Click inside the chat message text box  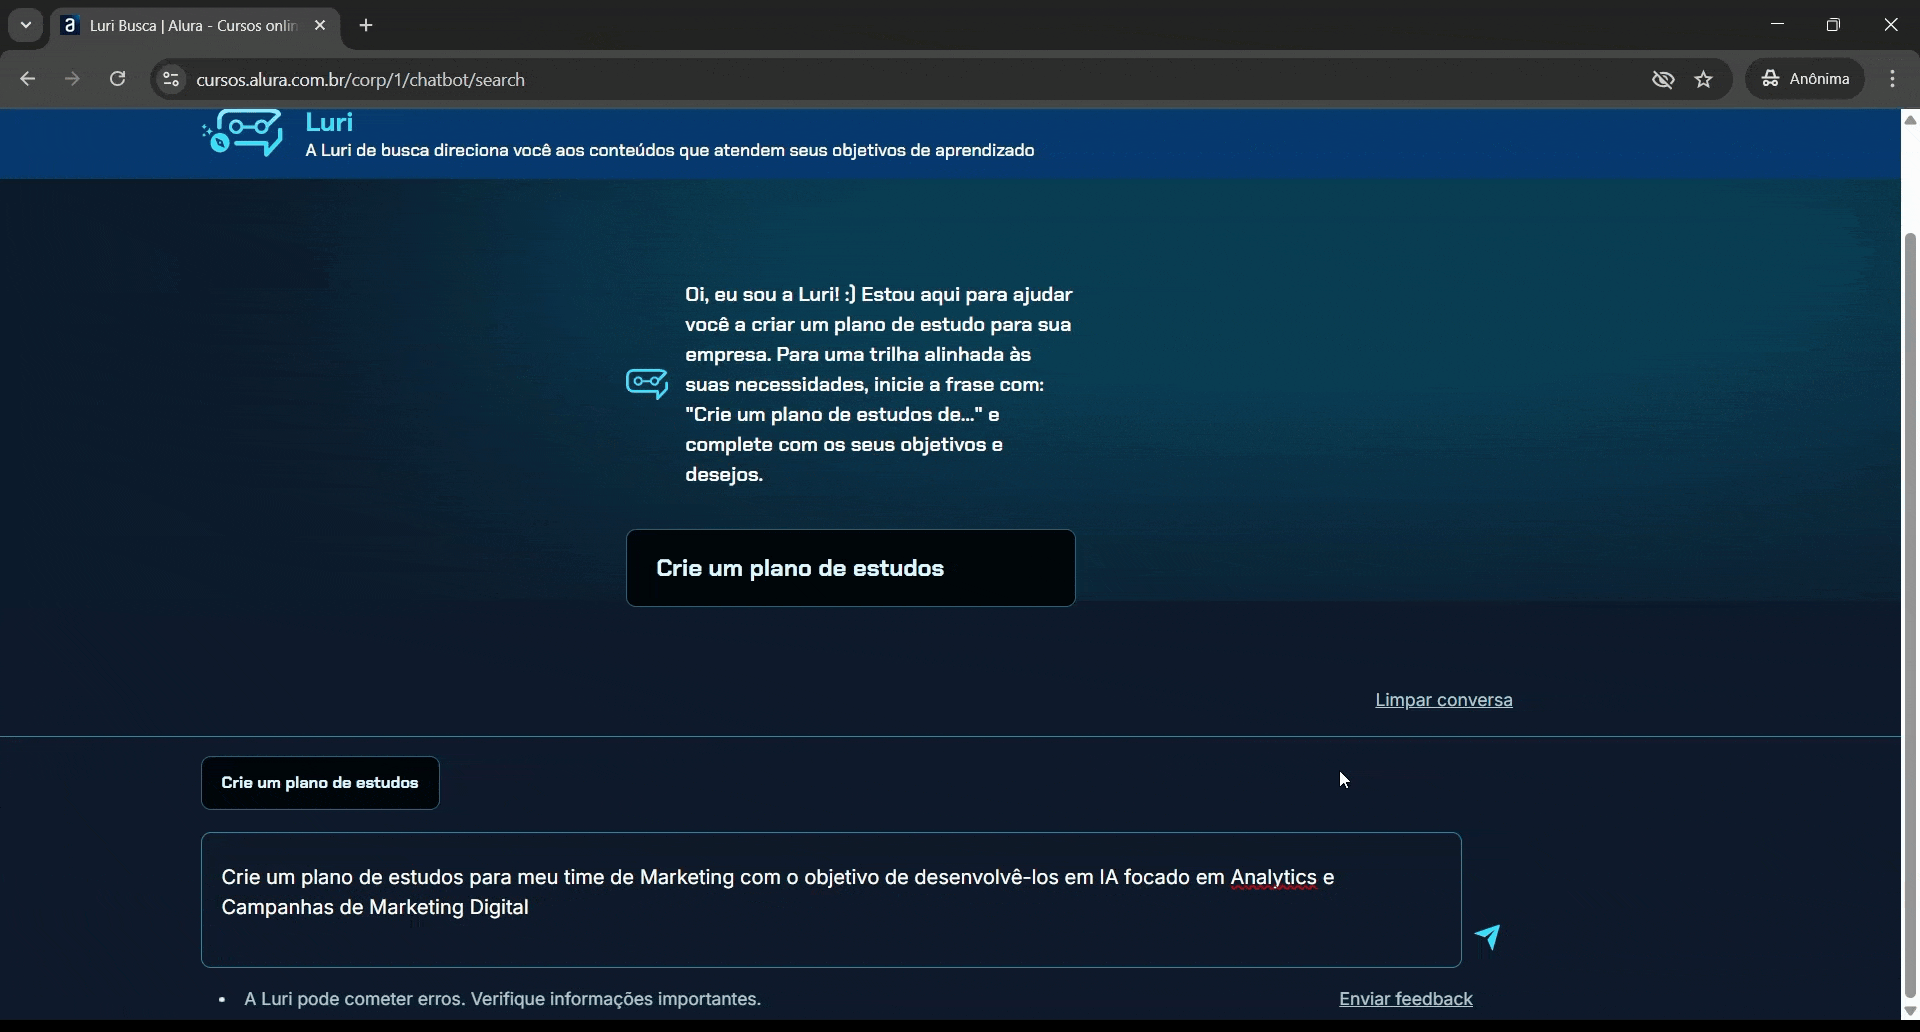point(830,930)
